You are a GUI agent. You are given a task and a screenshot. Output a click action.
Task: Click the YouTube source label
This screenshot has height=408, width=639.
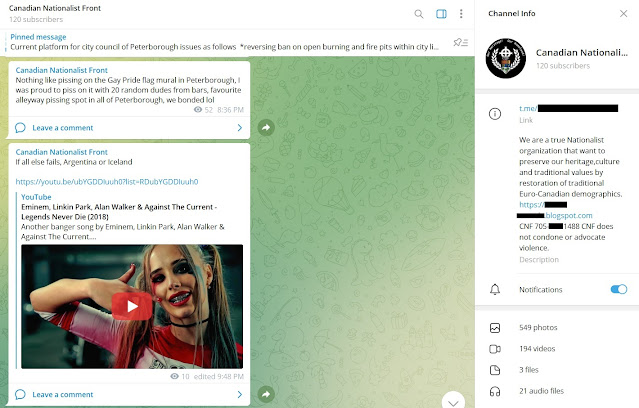[x=36, y=197]
